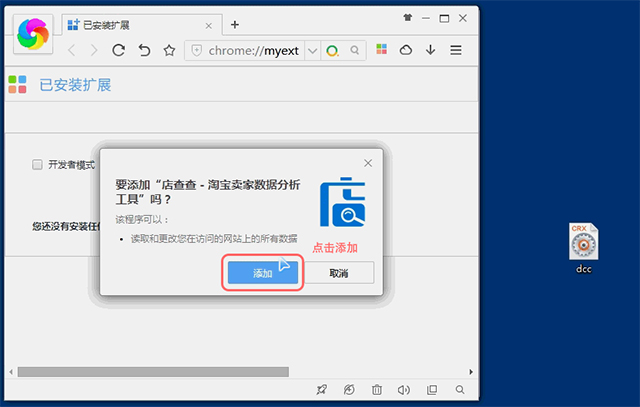Click the zoom magnifier in status bar
640x407 pixels.
coord(460,390)
